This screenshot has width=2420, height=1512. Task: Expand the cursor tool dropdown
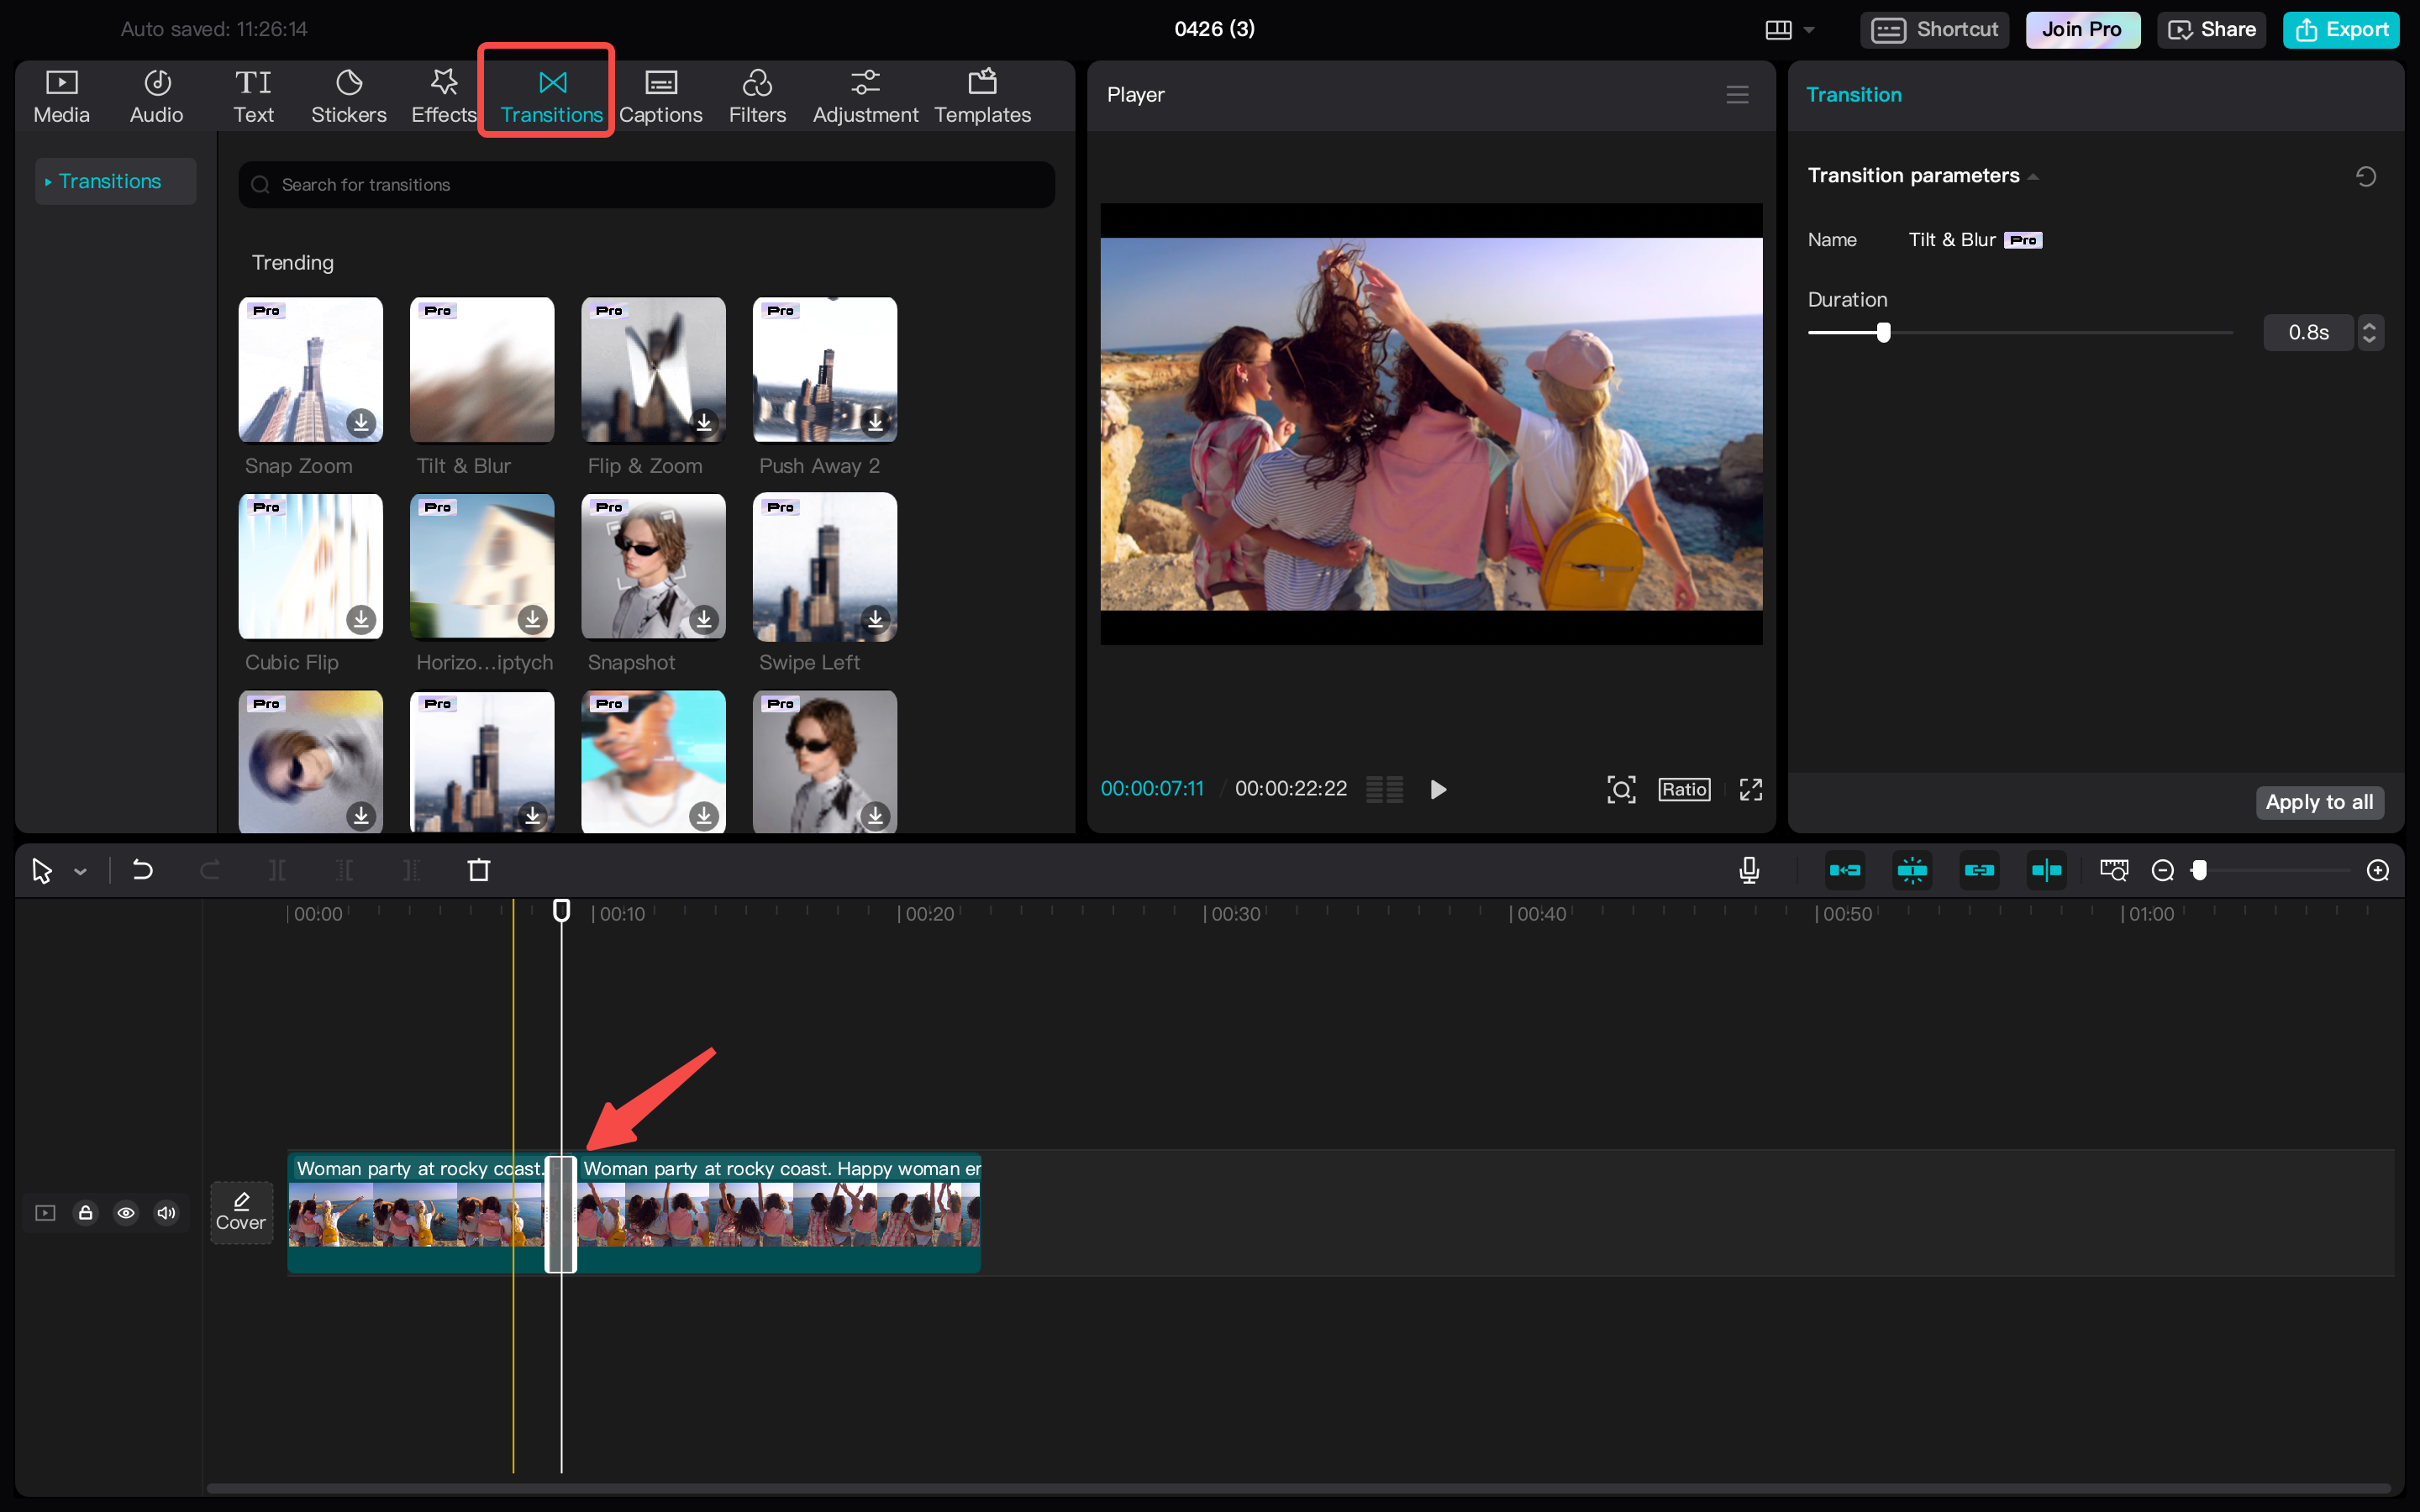(x=80, y=870)
